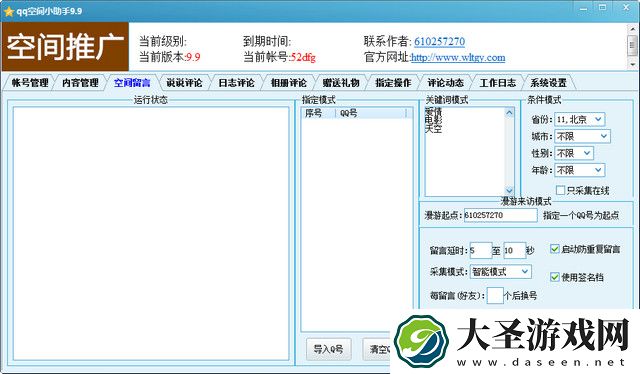640x374 pixels.
Task: Open the 说说评论 tab
Action: [x=184, y=83]
